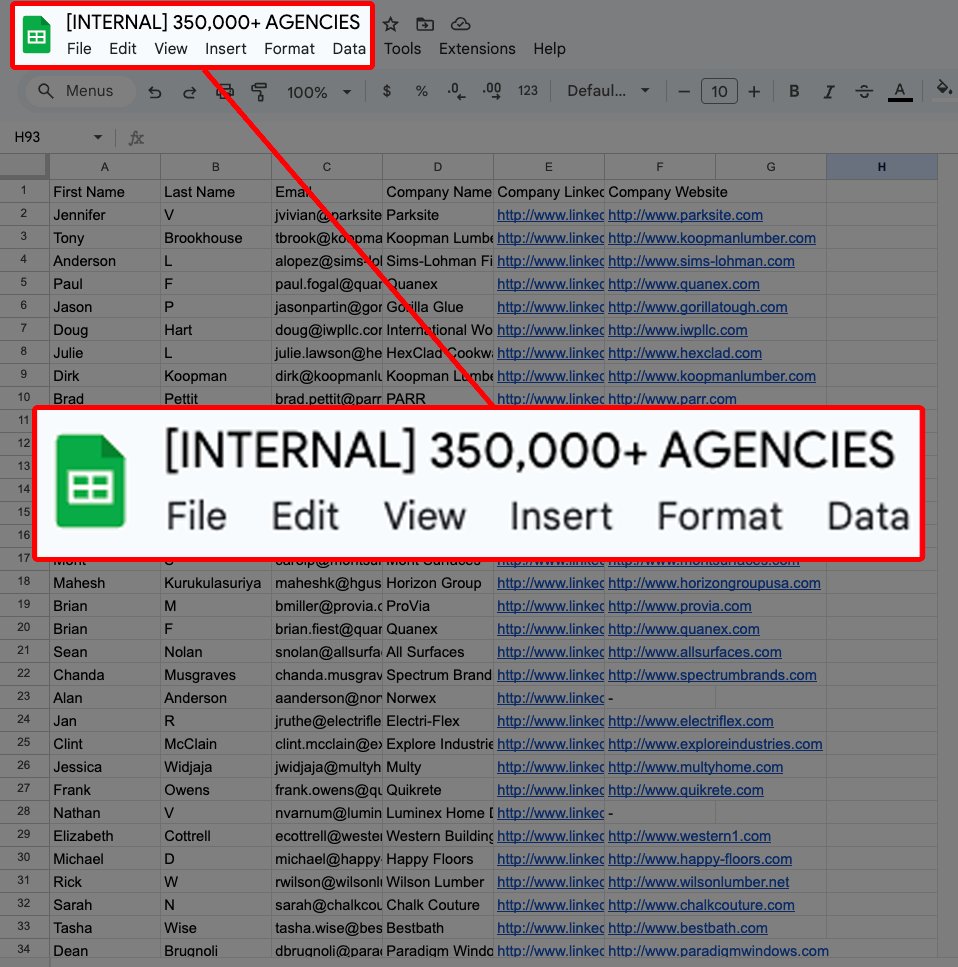Select the Gorilla Glue company cell
The image size is (958, 967).
438,307
